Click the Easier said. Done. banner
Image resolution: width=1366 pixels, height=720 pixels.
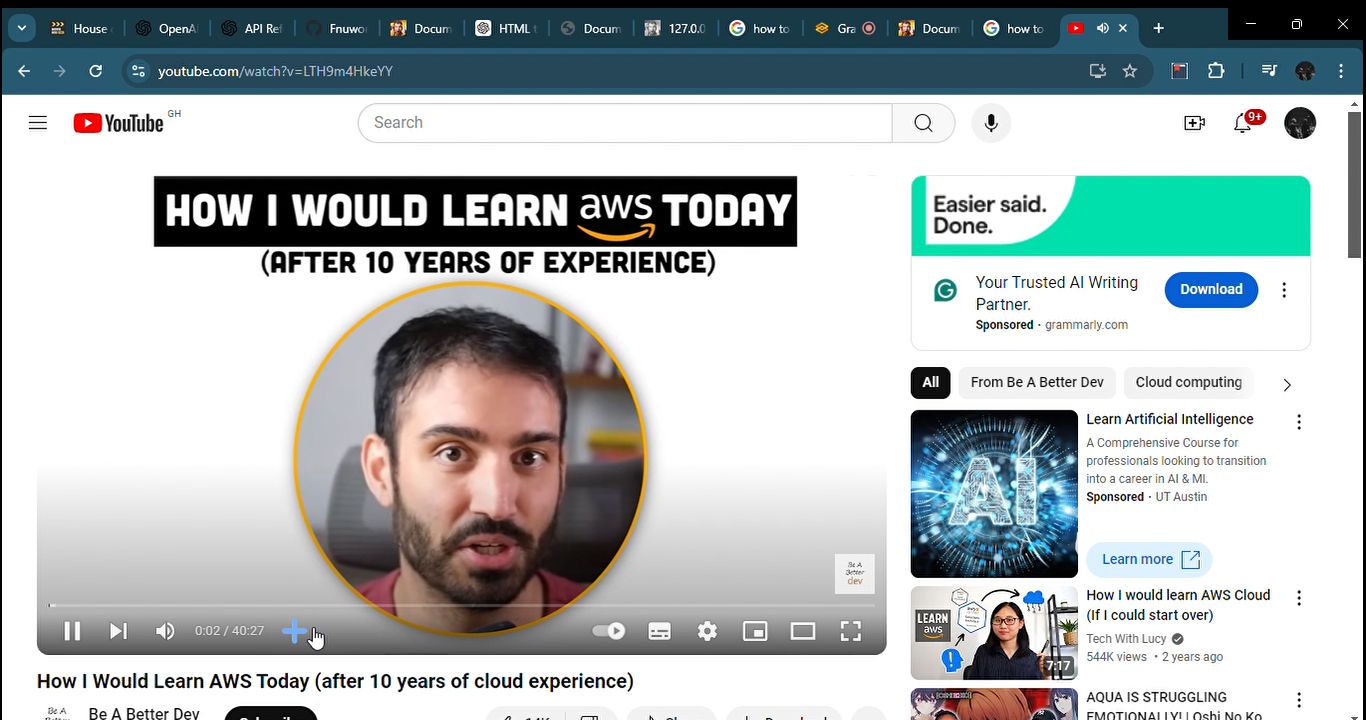coord(1110,216)
